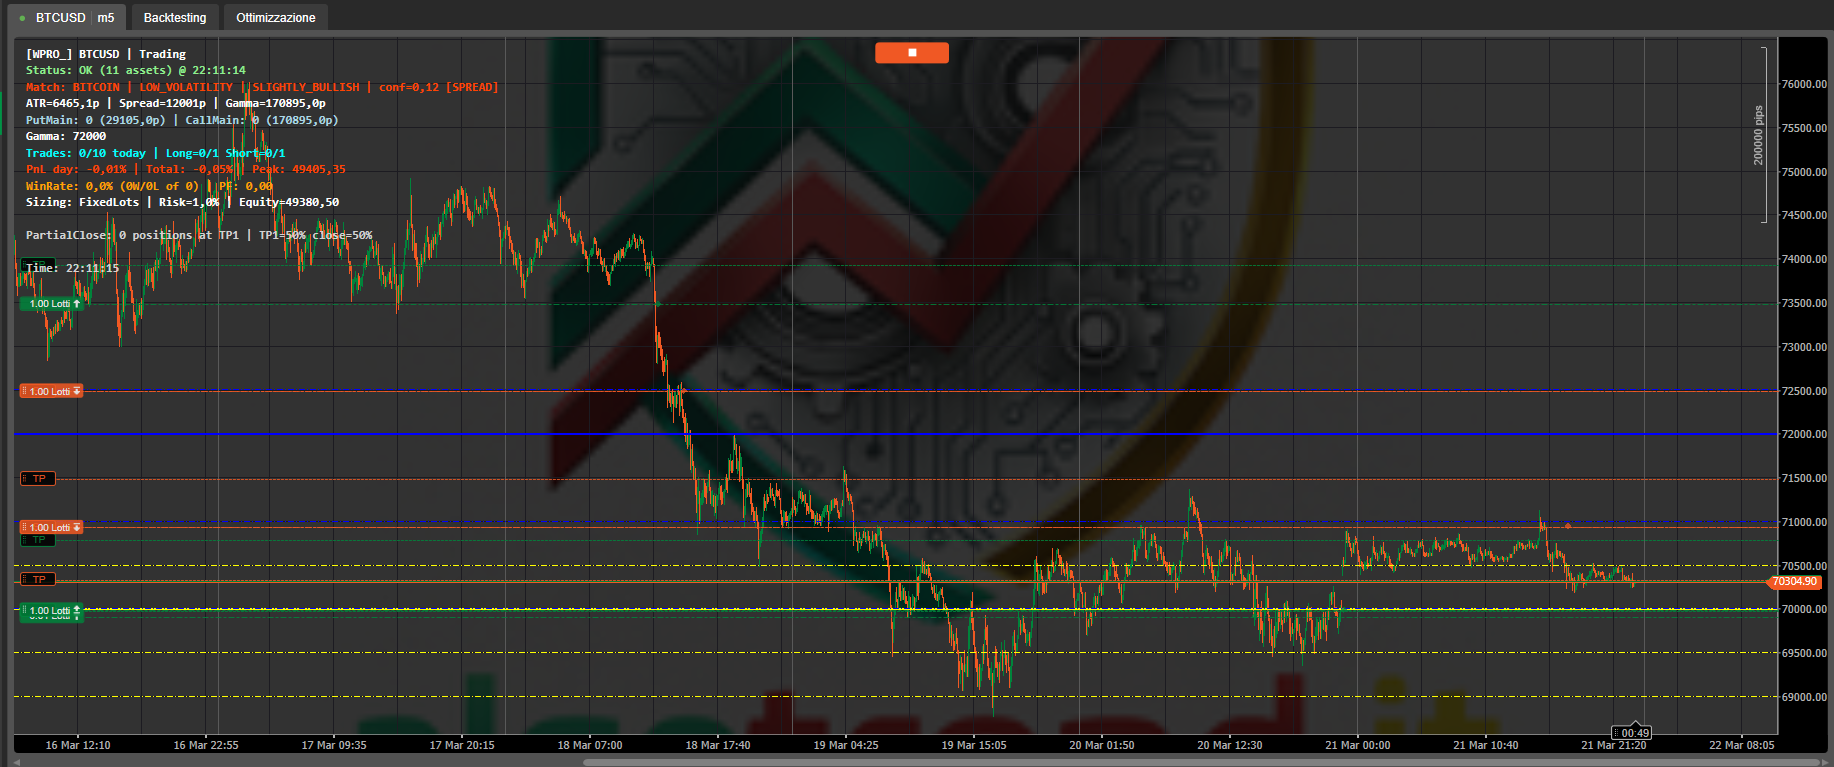Click the scroll-right arrow of the bottom scrollbar
Viewport: 1834px width, 767px height.
click(x=1826, y=762)
